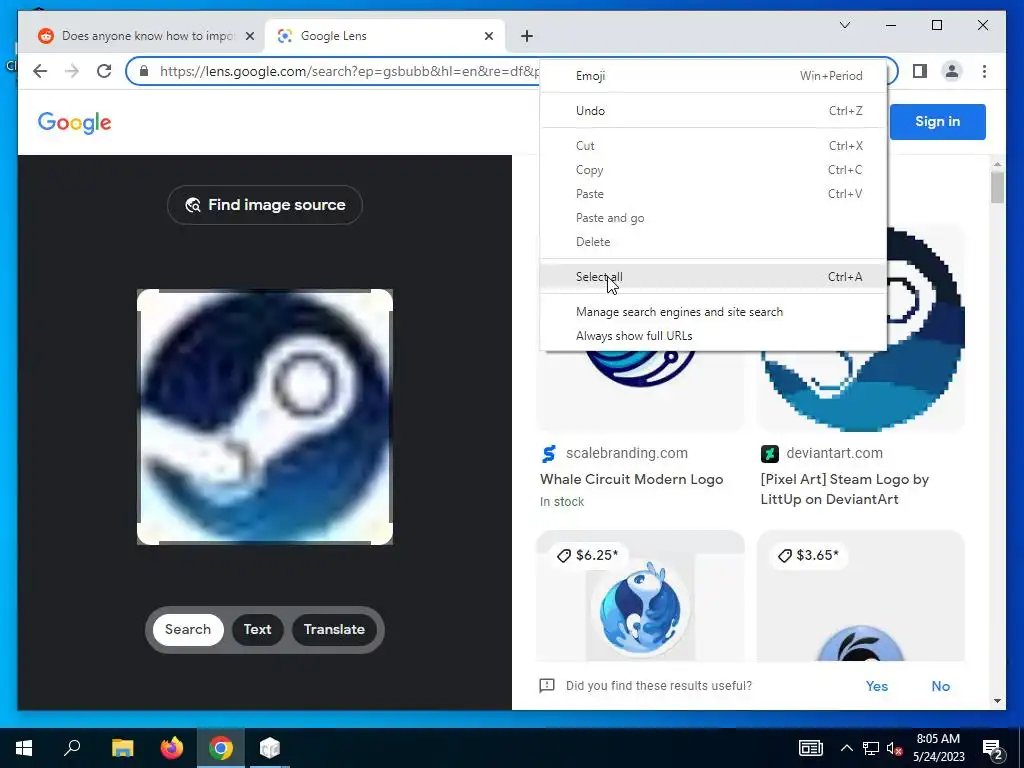Click the 'In stock' label

click(x=562, y=502)
